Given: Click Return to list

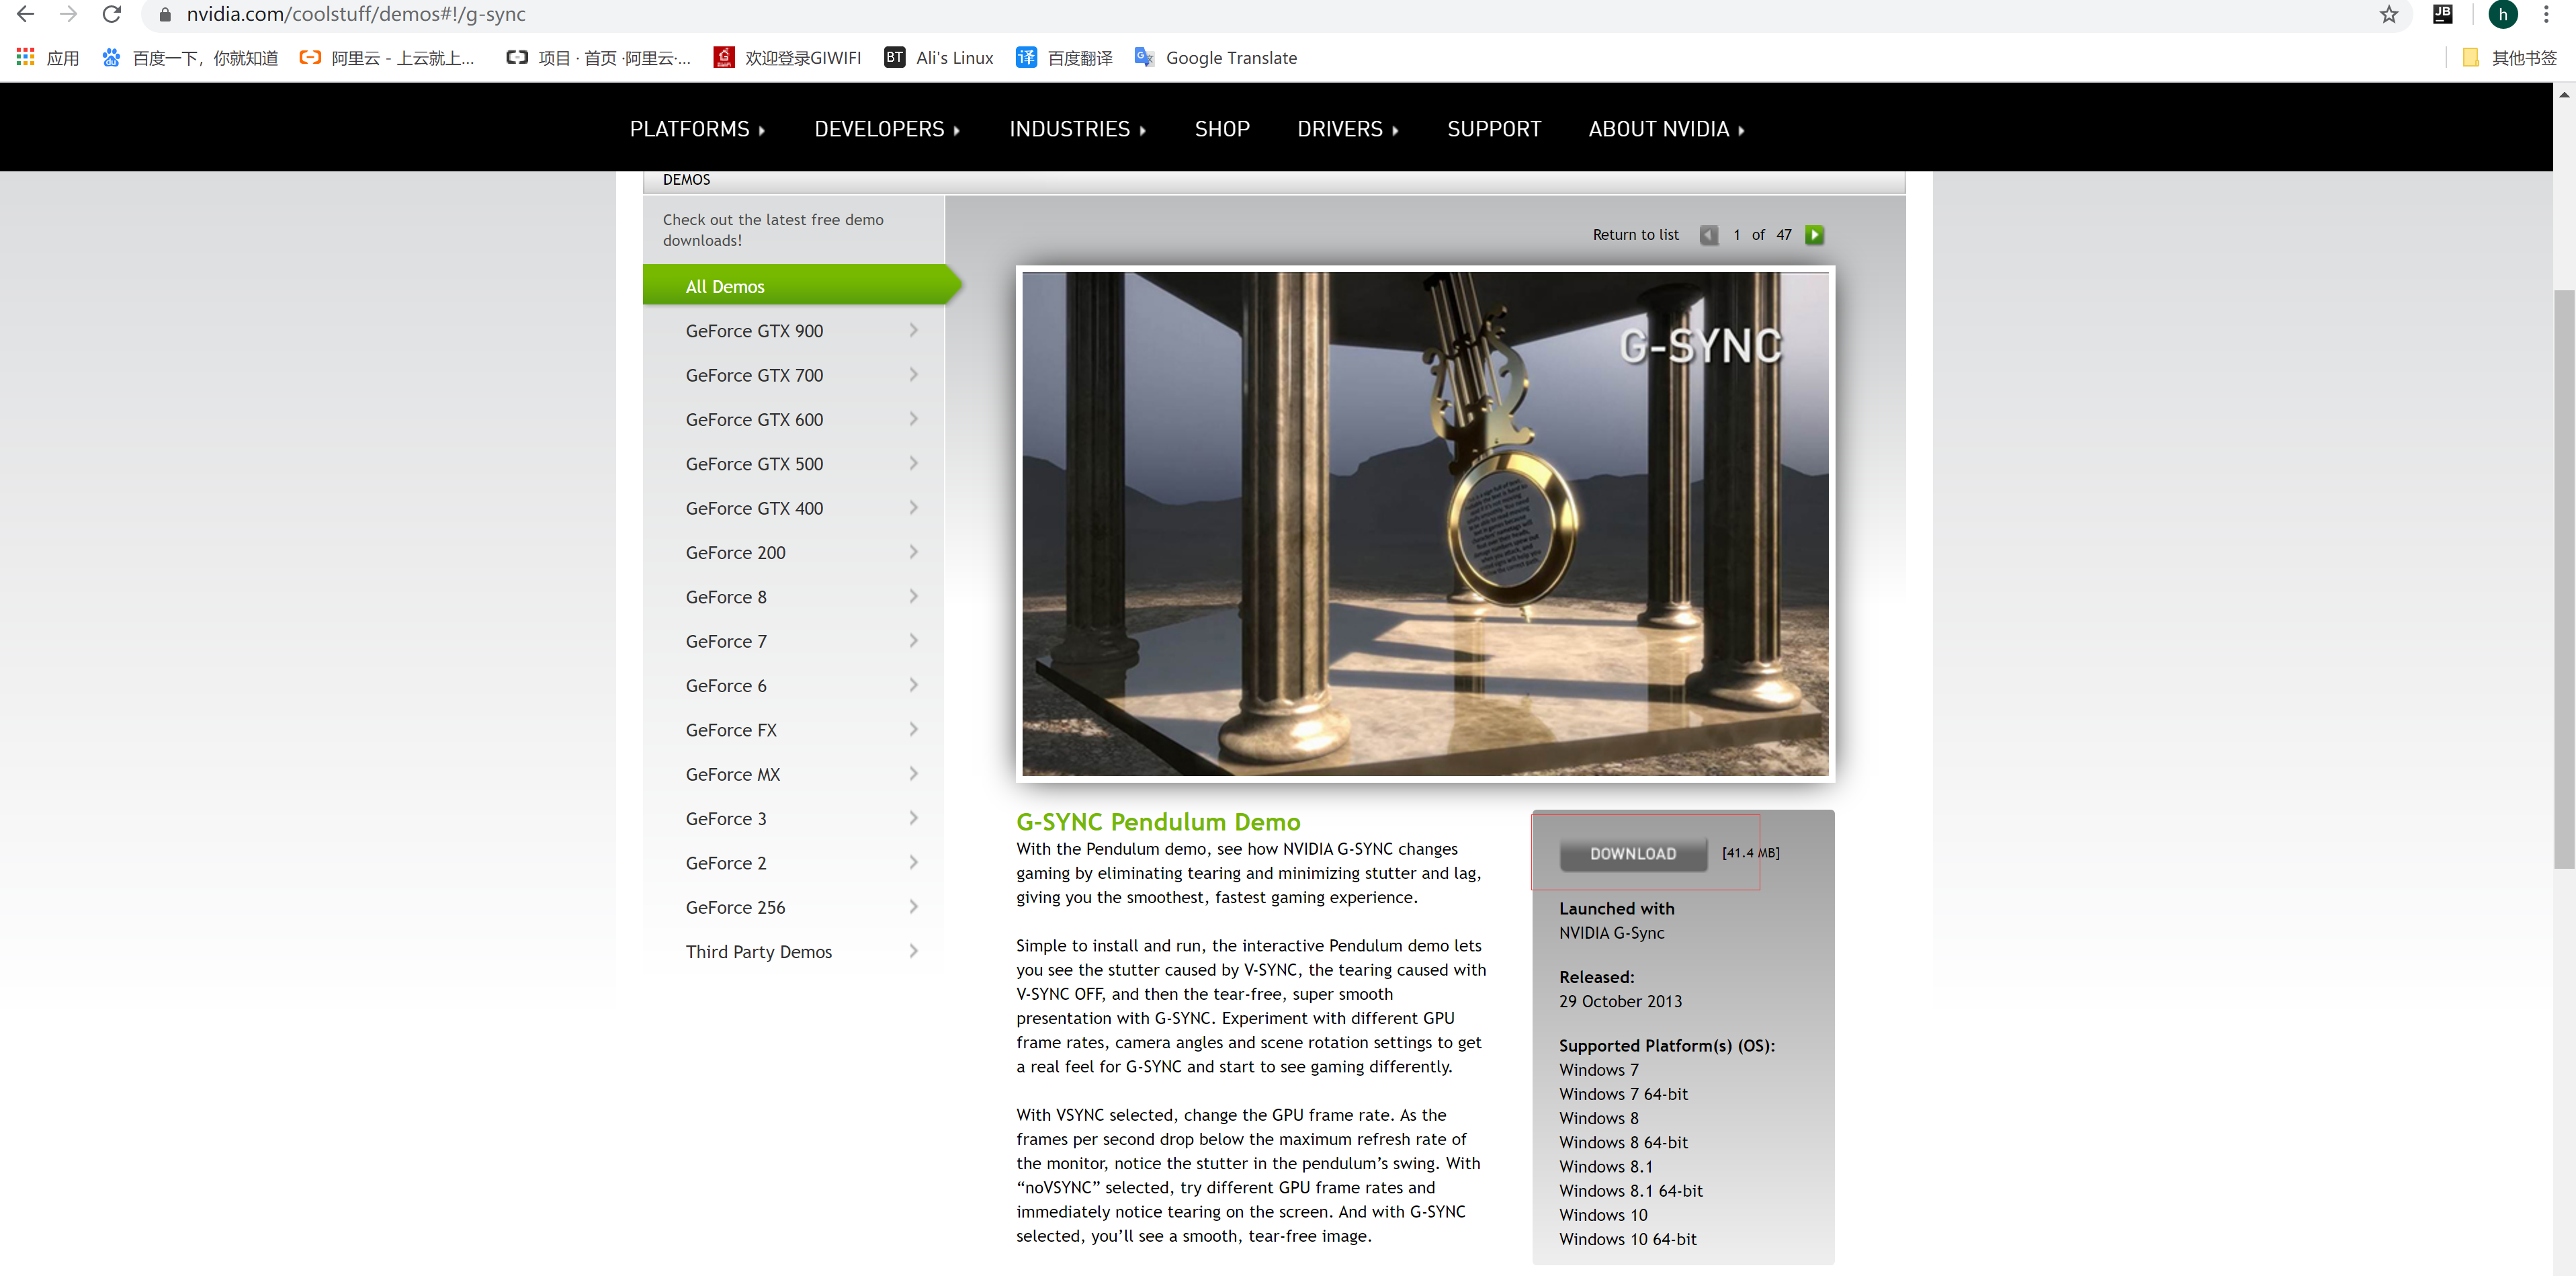Looking at the screenshot, I should tap(1635, 235).
